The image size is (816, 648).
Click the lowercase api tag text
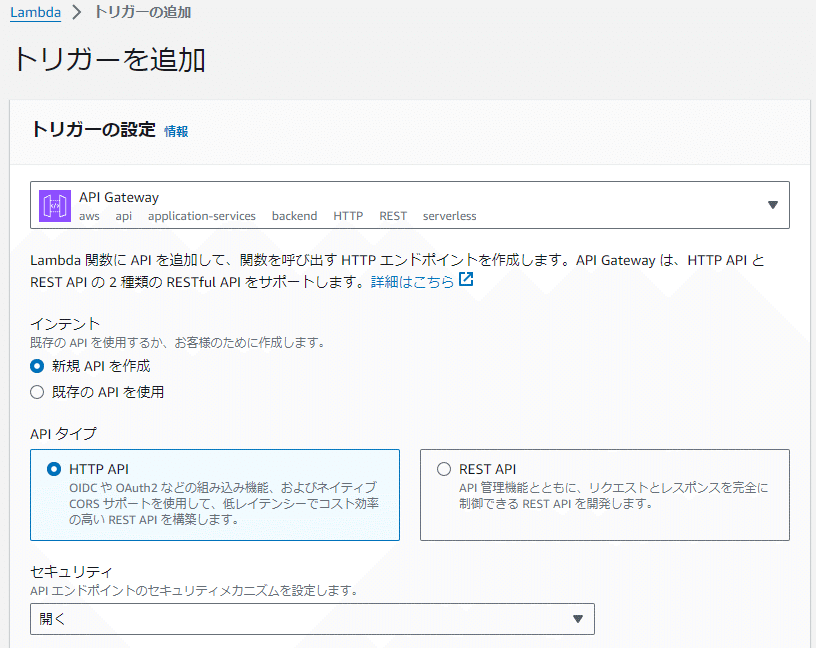point(124,216)
